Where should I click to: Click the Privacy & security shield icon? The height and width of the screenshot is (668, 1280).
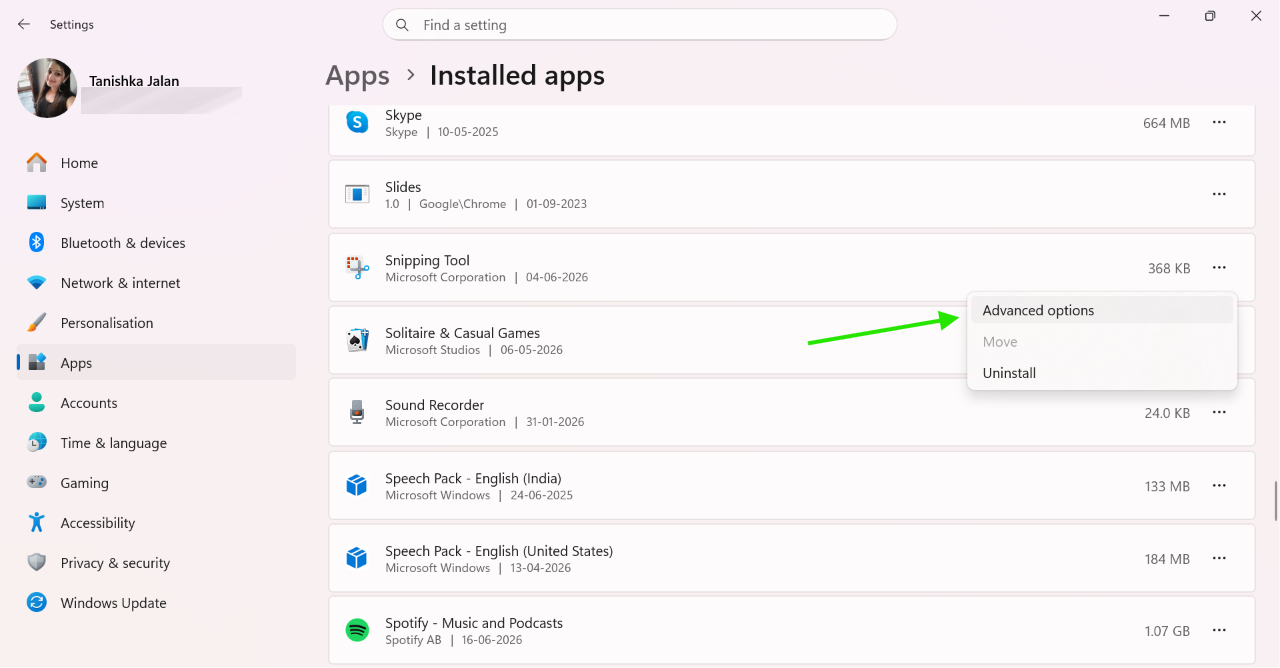[x=37, y=562]
